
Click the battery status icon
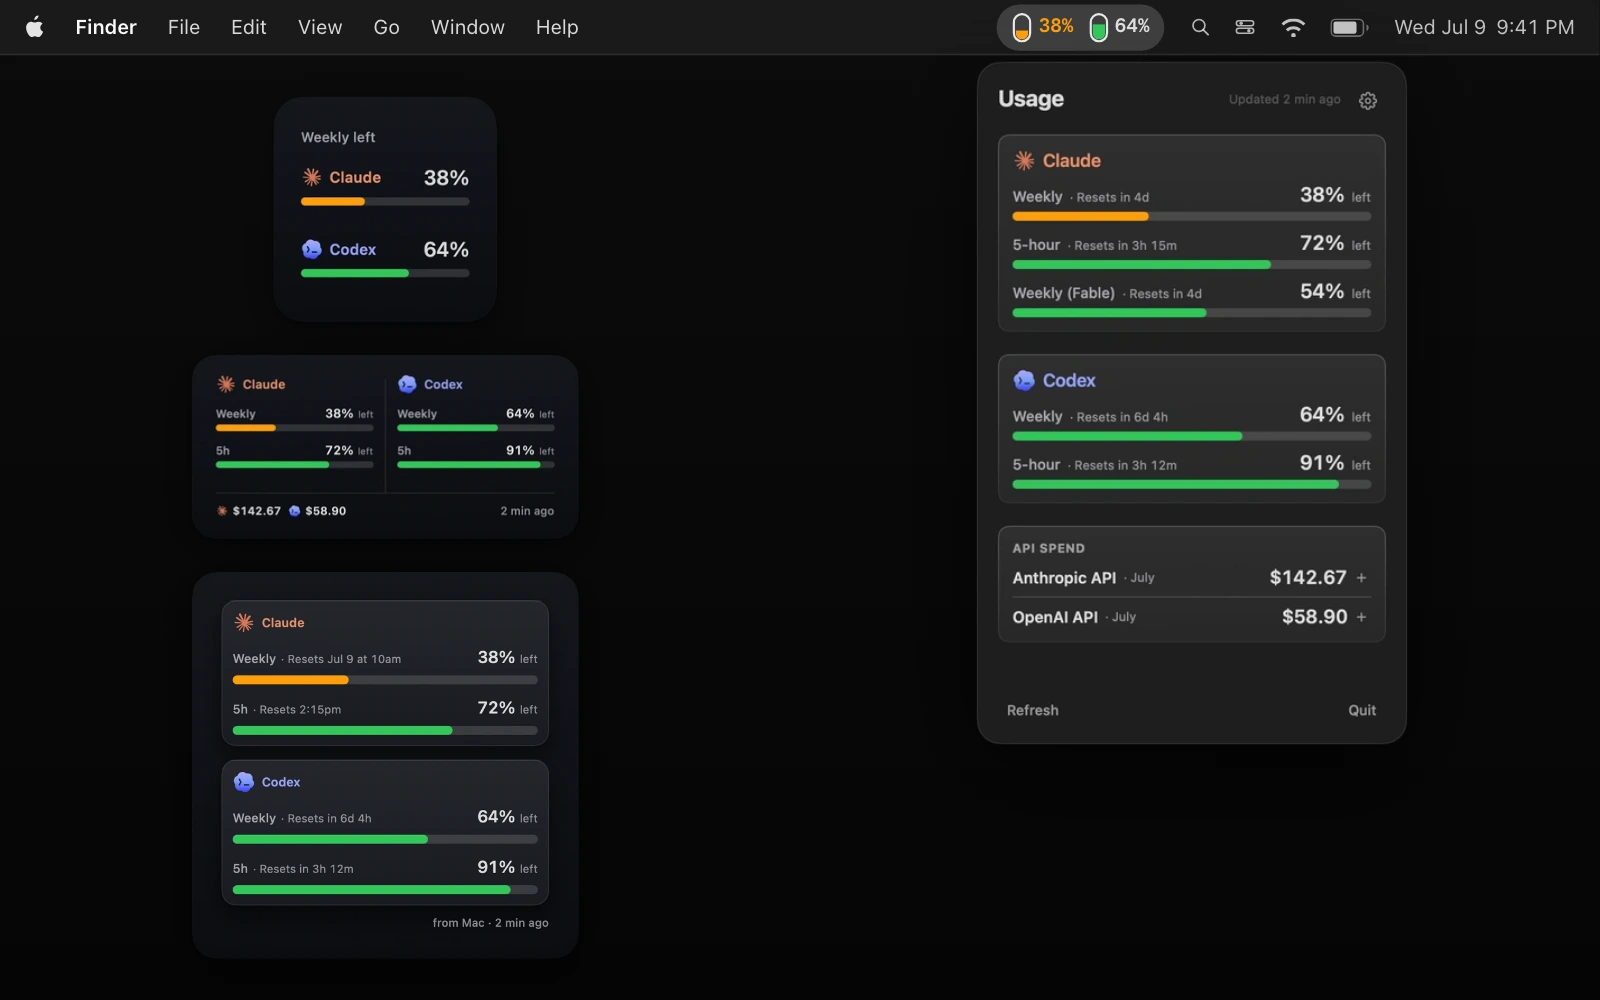click(x=1349, y=27)
